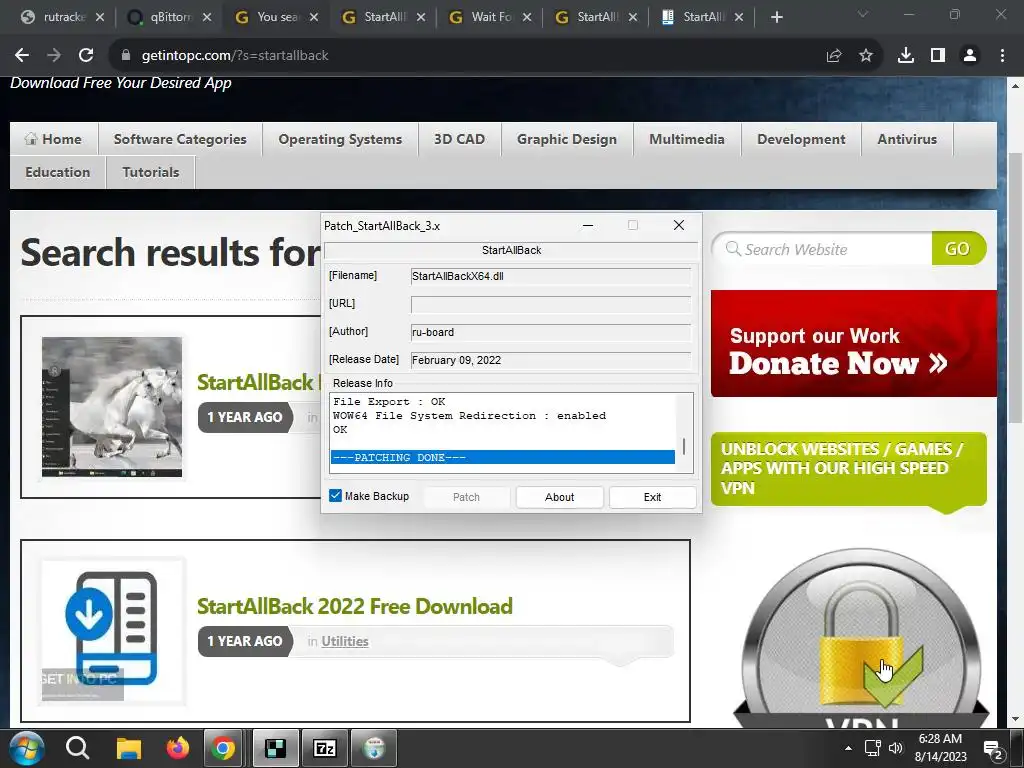The image size is (1024, 768).
Task: Click the empty URL field in patcher
Action: (x=551, y=304)
